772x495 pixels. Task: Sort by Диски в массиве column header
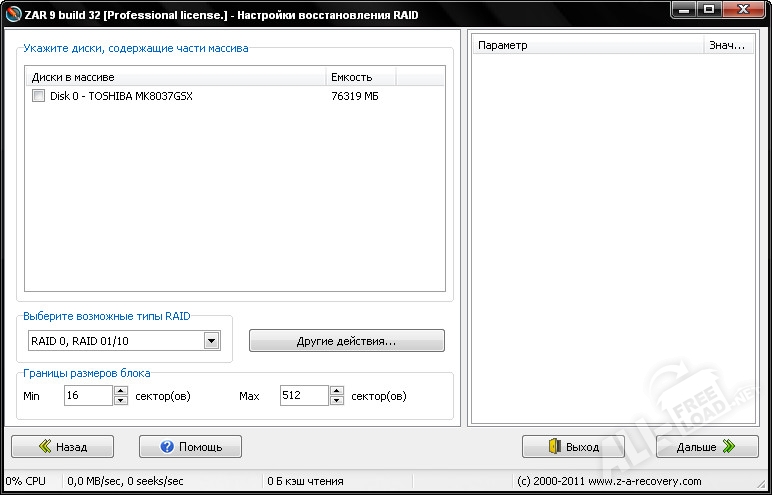point(175,77)
